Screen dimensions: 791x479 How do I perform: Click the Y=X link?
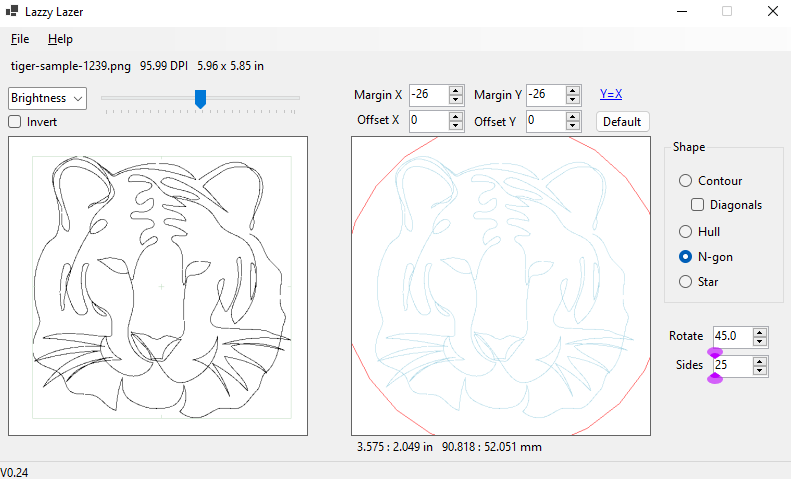(611, 94)
